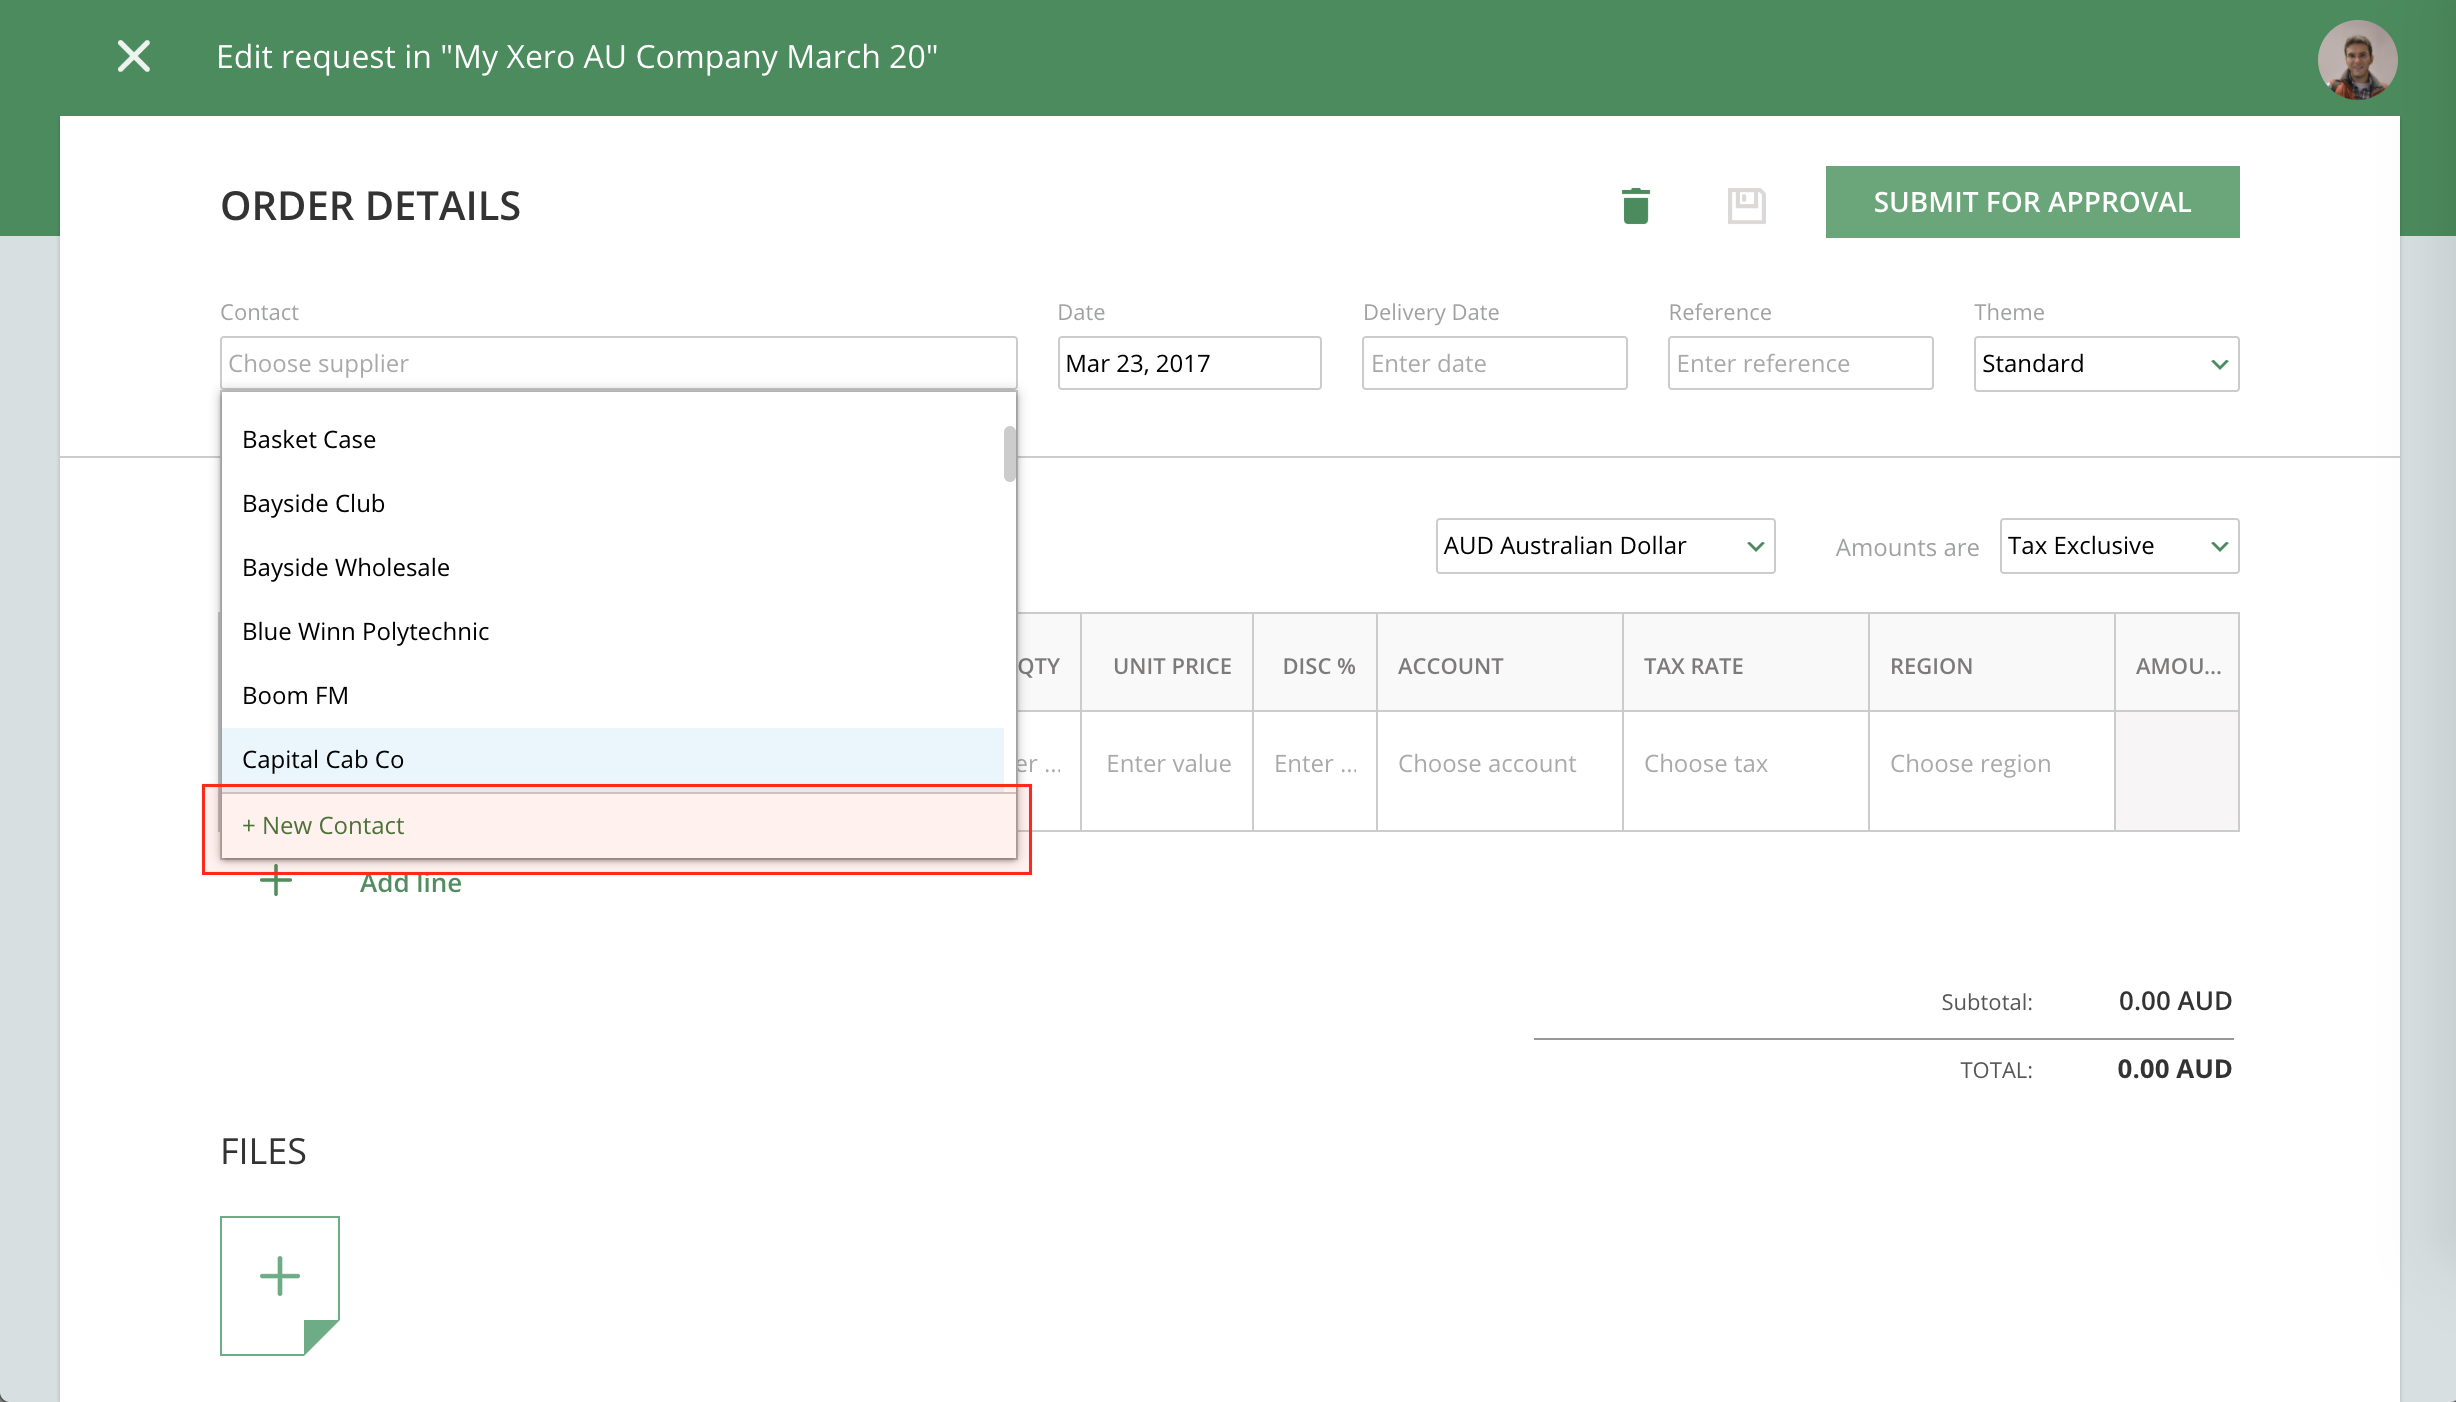The image size is (2456, 1402).
Task: Click the add file plus icon
Action: [280, 1278]
